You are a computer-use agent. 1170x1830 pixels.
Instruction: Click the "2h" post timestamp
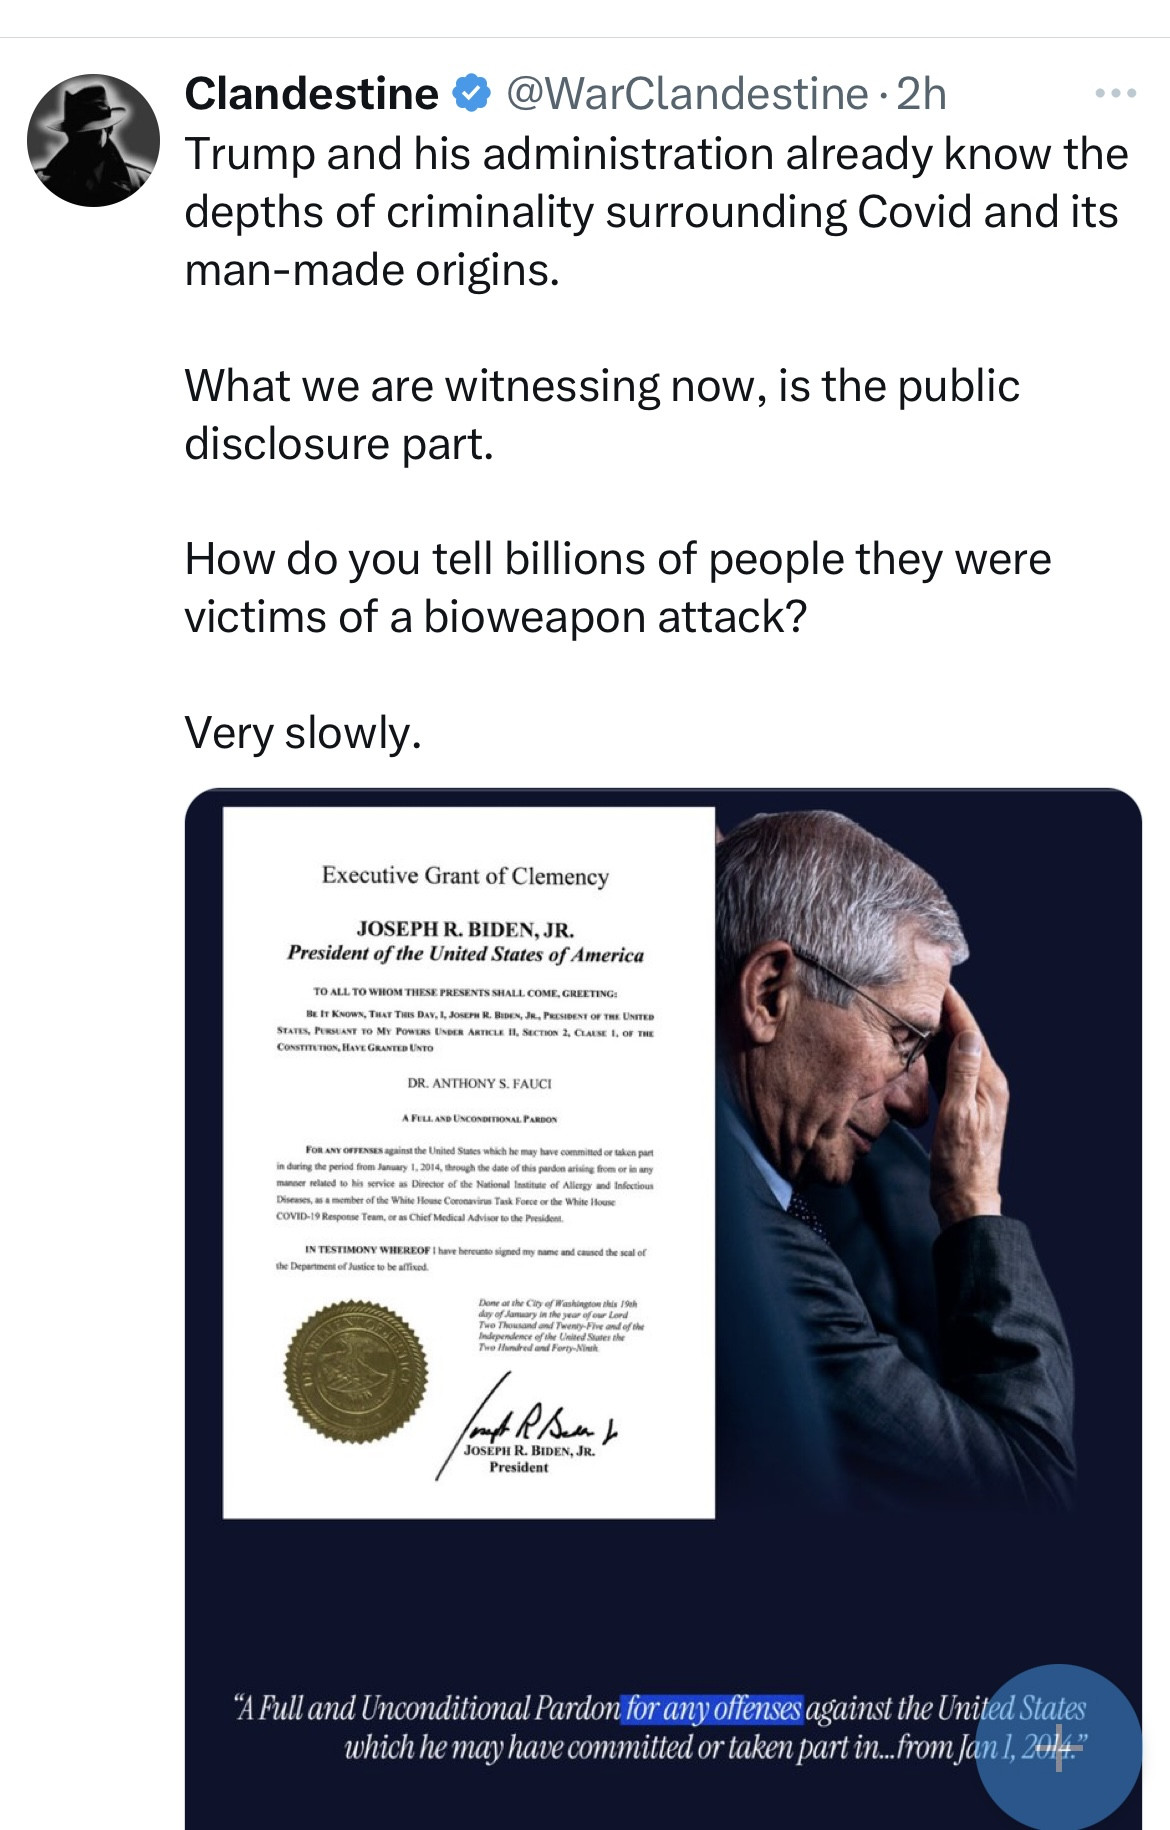[921, 94]
